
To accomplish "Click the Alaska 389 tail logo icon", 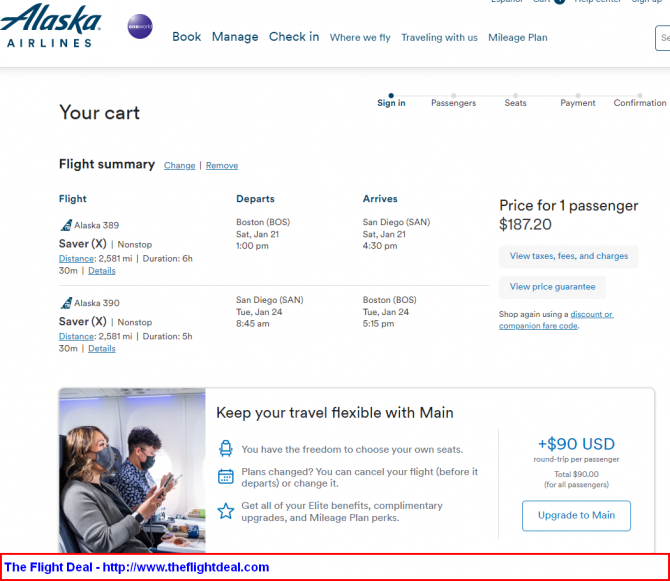I will (66, 225).
